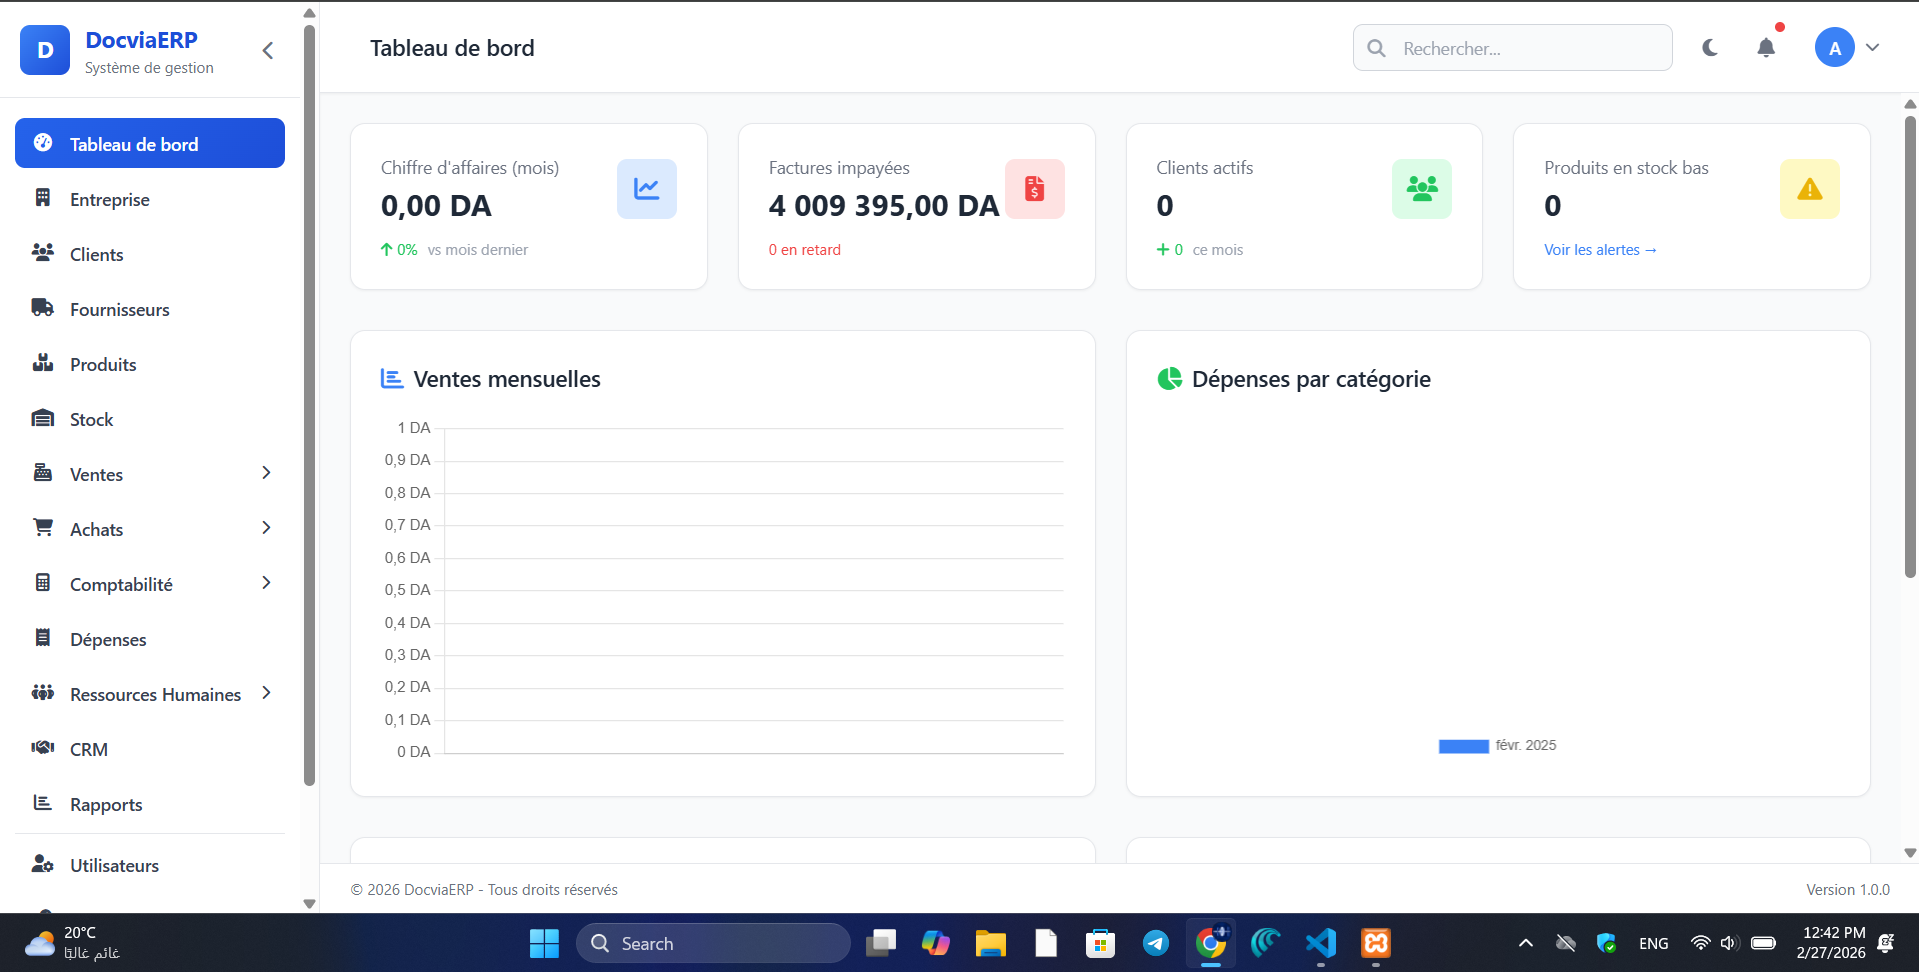Click the red unpaid invoices icon

click(1034, 189)
